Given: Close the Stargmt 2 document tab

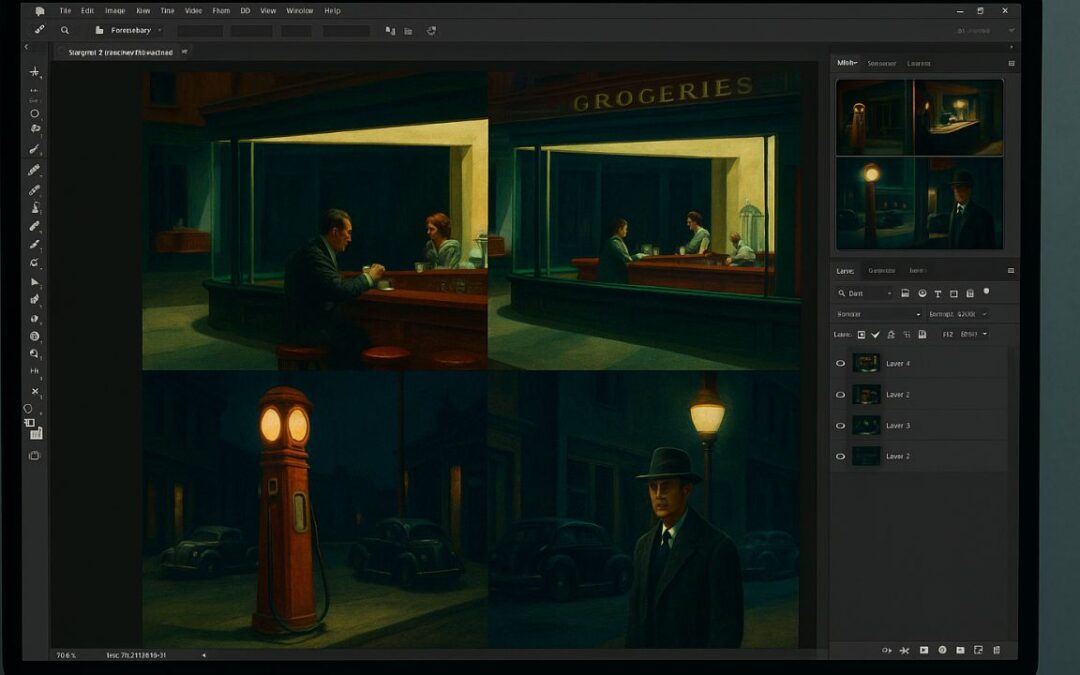Looking at the screenshot, I should pos(184,52).
